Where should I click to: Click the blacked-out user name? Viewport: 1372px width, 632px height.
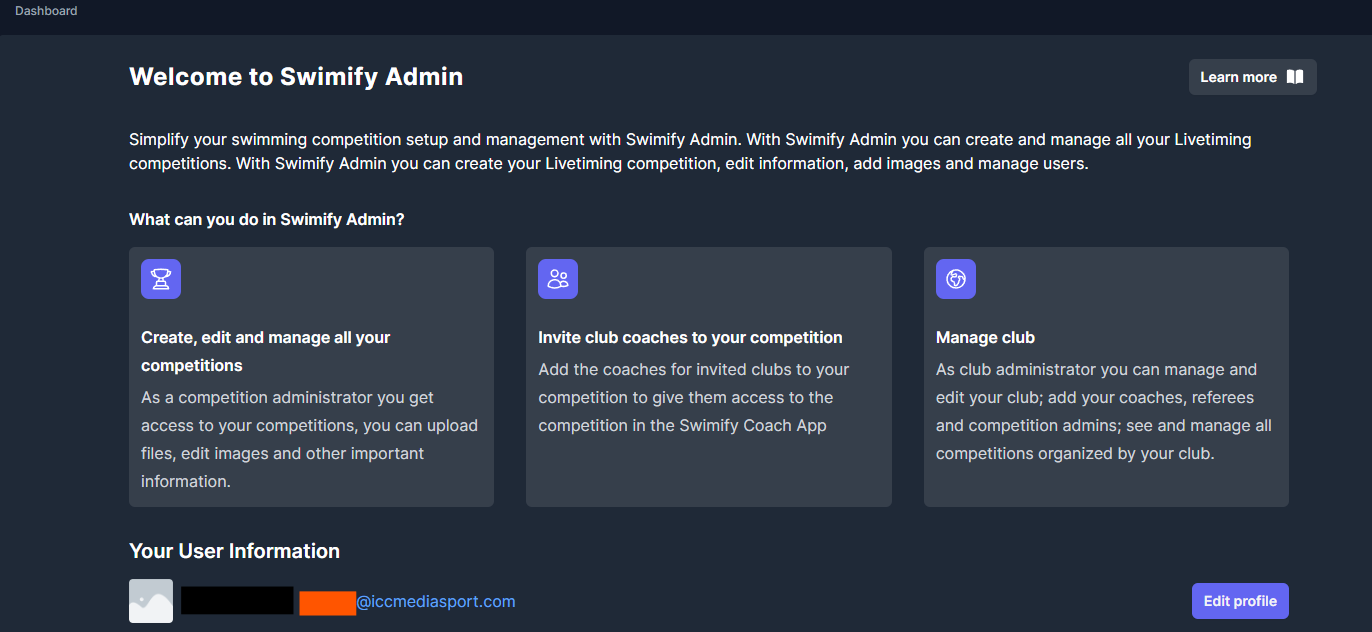[x=237, y=601]
